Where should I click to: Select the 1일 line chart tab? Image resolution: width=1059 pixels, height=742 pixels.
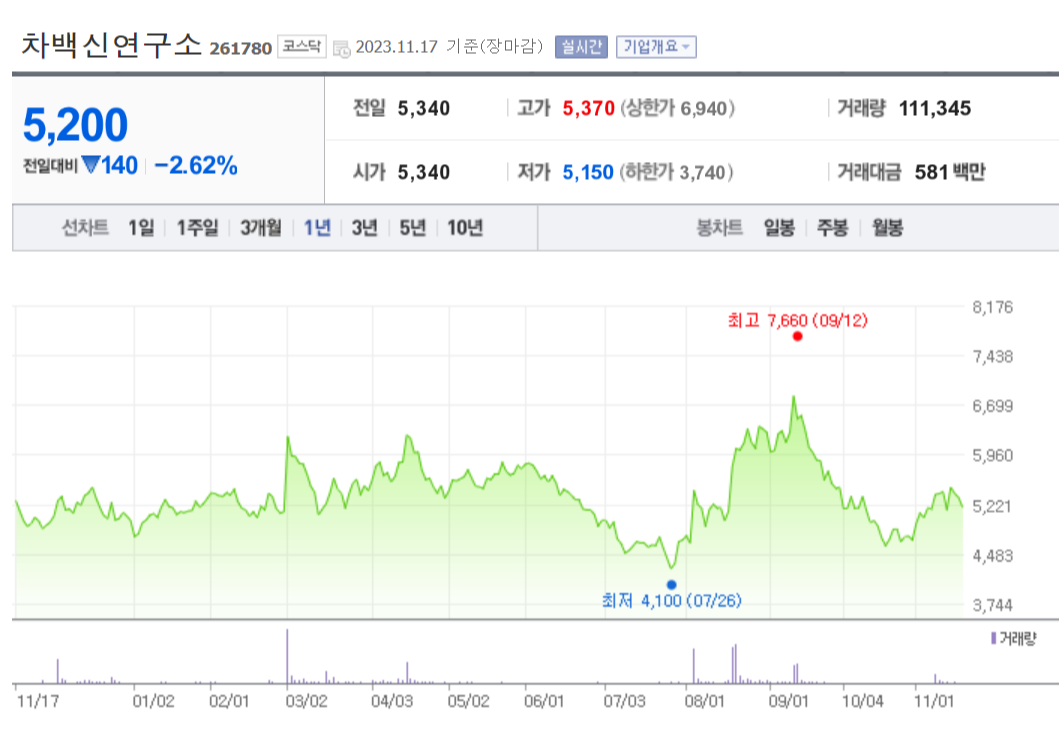(x=141, y=228)
